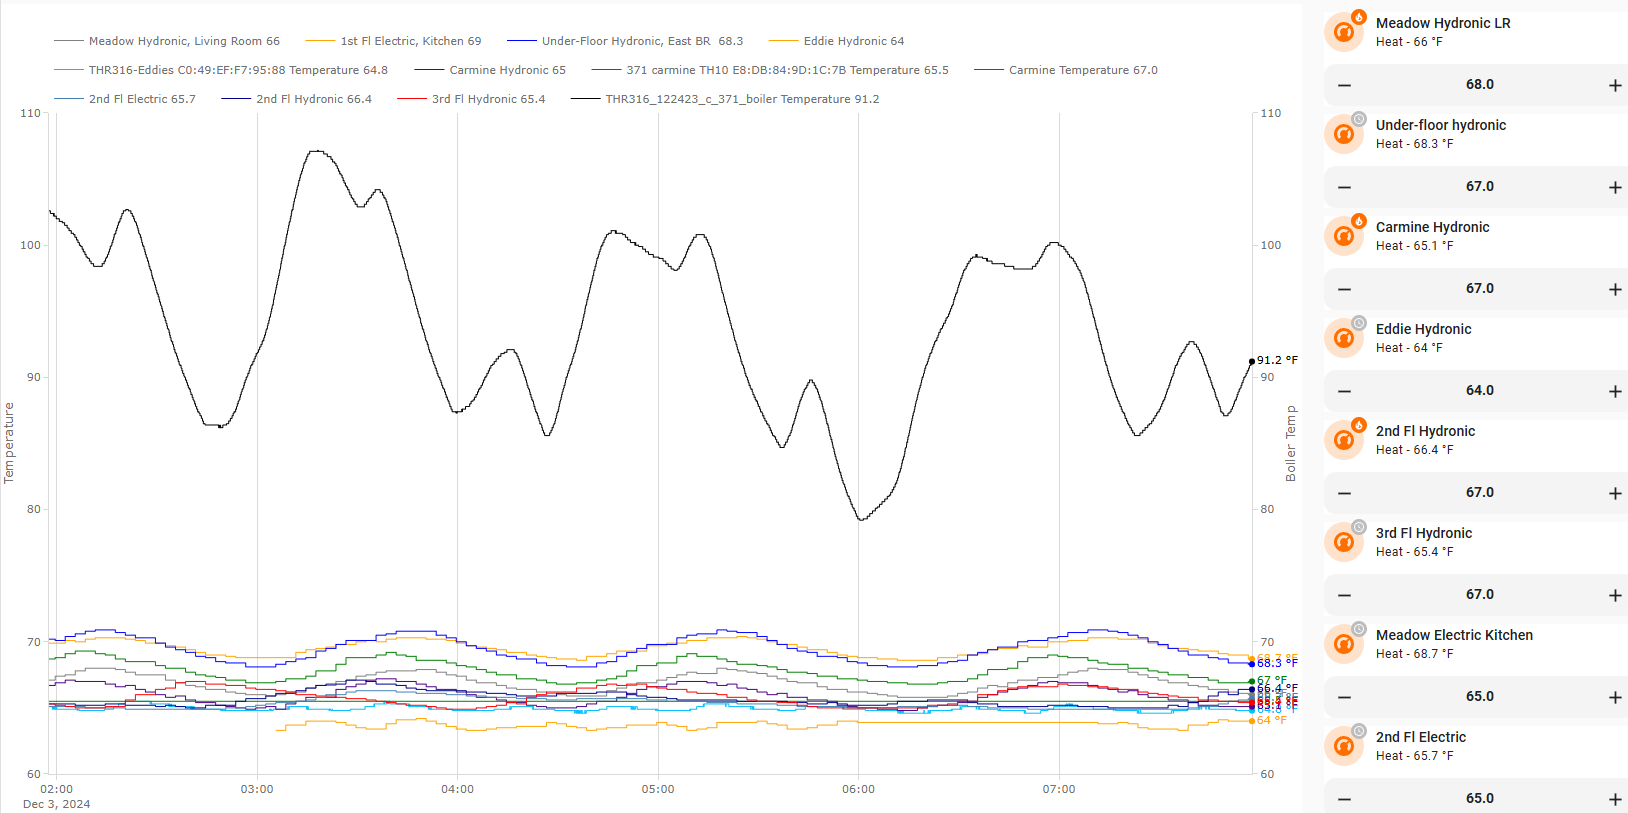This screenshot has width=1628, height=813.
Task: Raise the 3rd Fl Hydronic target
Action: pos(1615,595)
